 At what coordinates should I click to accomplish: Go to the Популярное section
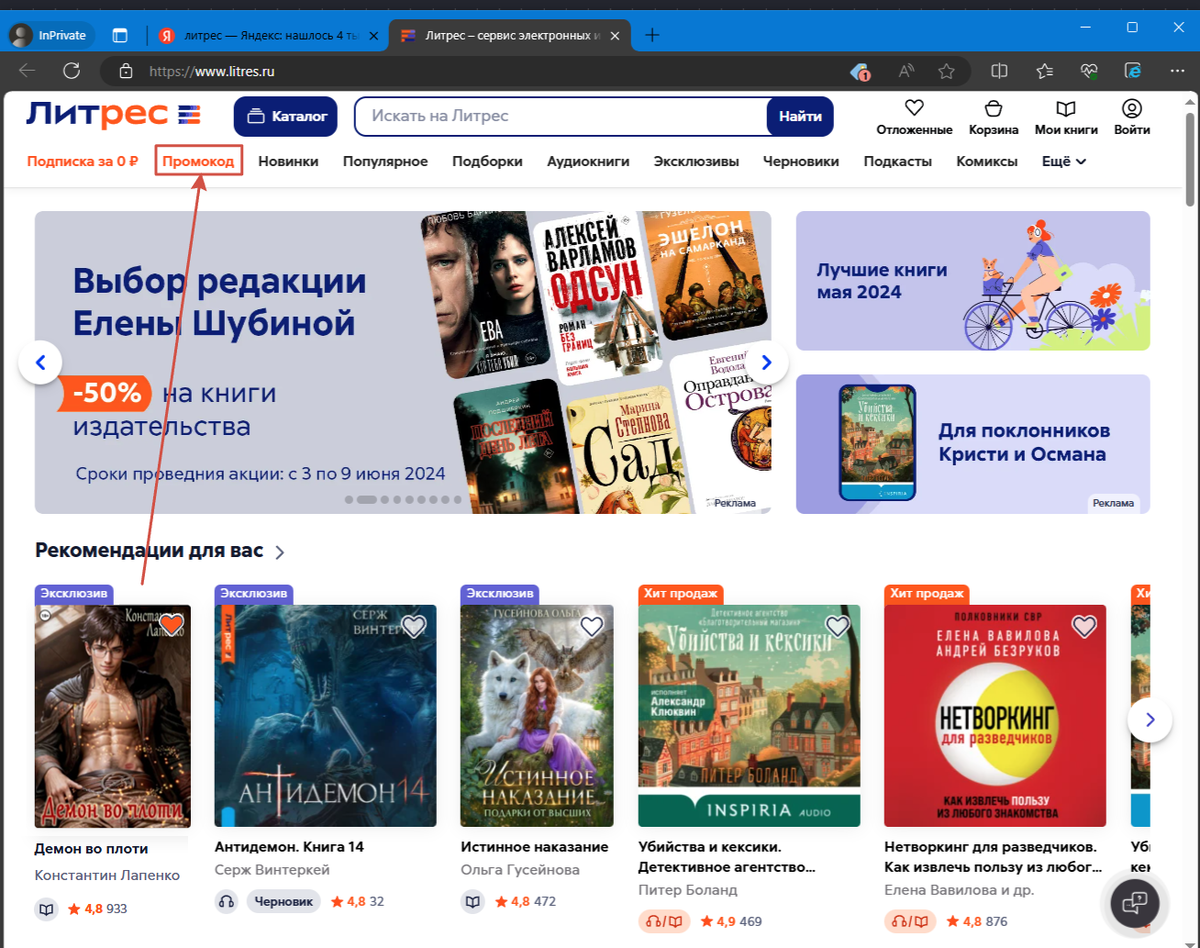pos(385,161)
